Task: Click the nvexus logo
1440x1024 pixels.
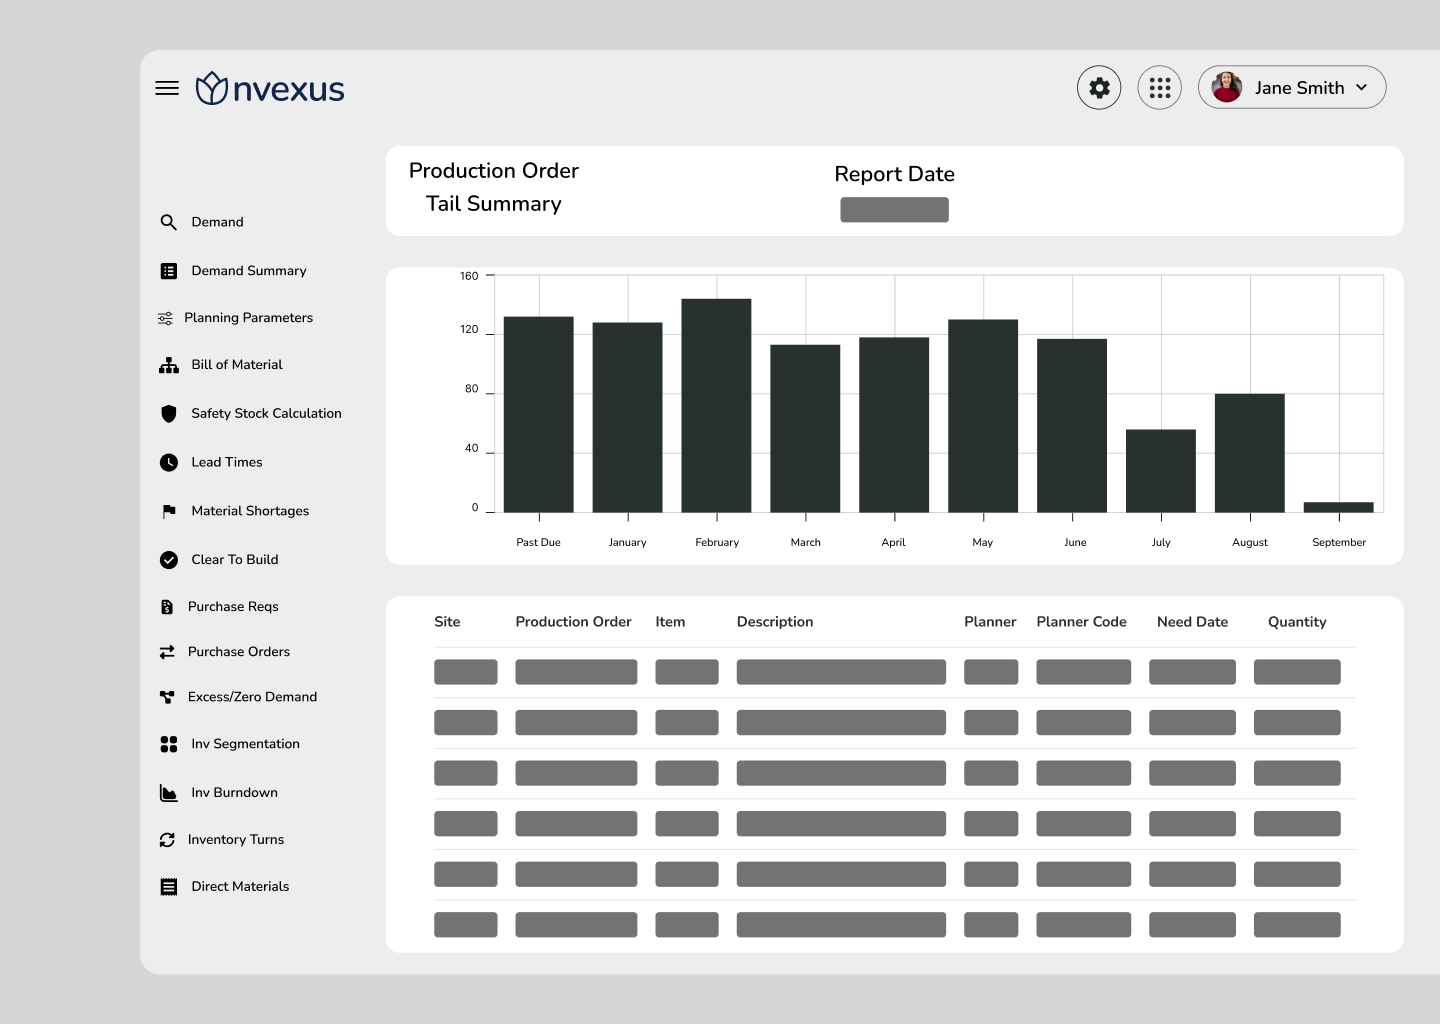Action: (x=270, y=88)
